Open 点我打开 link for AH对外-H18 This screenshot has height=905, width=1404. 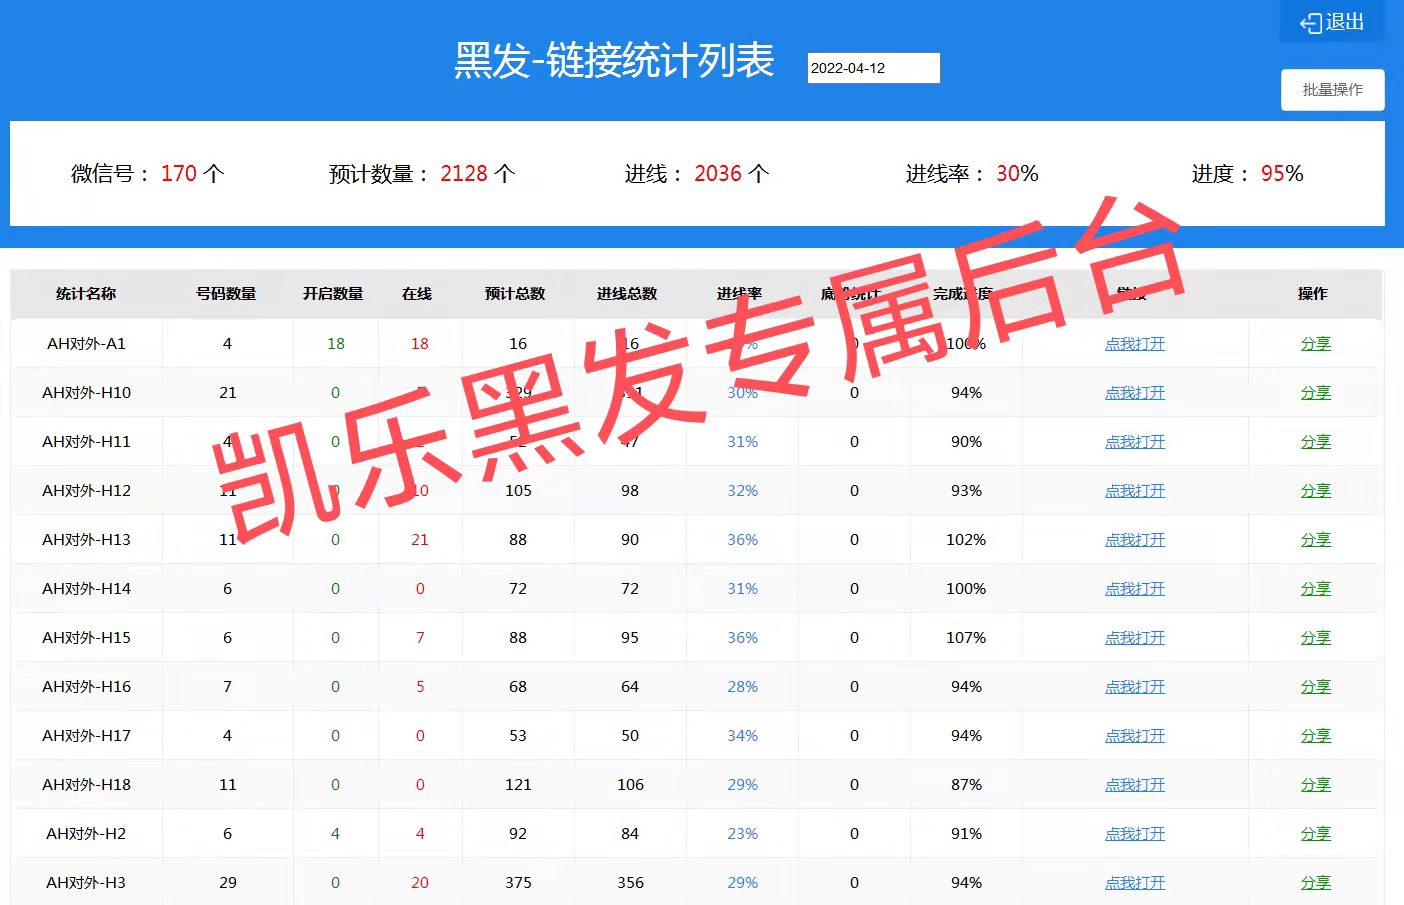(x=1135, y=785)
